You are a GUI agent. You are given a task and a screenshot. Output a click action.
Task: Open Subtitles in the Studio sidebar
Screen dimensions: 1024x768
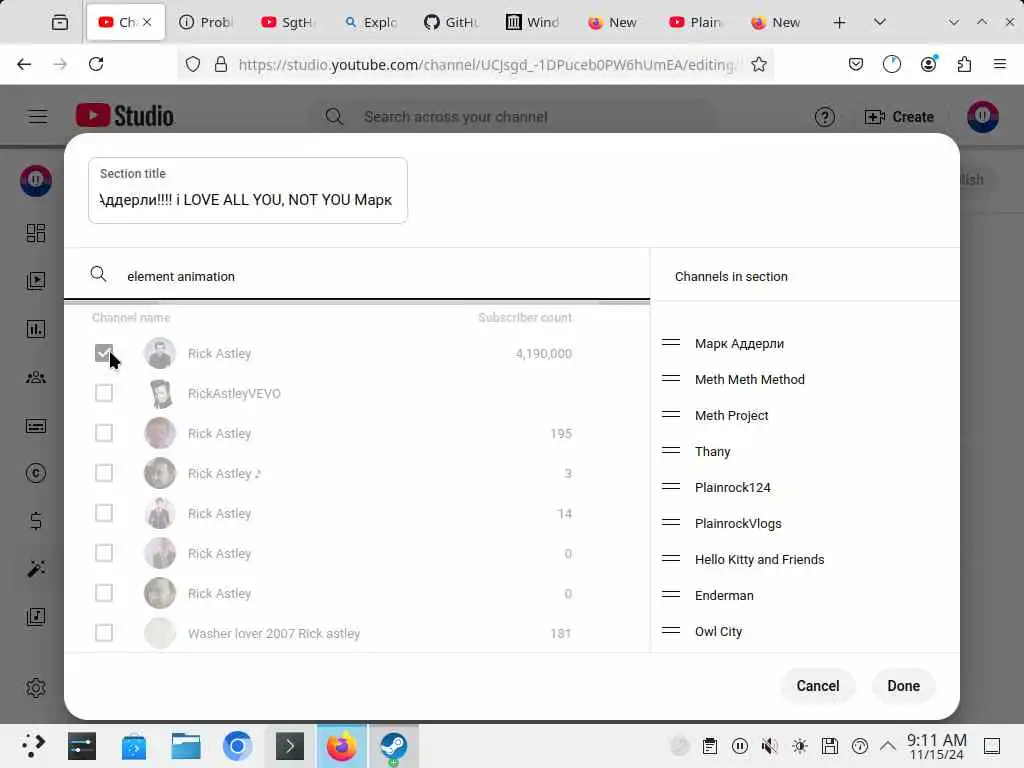pyautogui.click(x=36, y=426)
